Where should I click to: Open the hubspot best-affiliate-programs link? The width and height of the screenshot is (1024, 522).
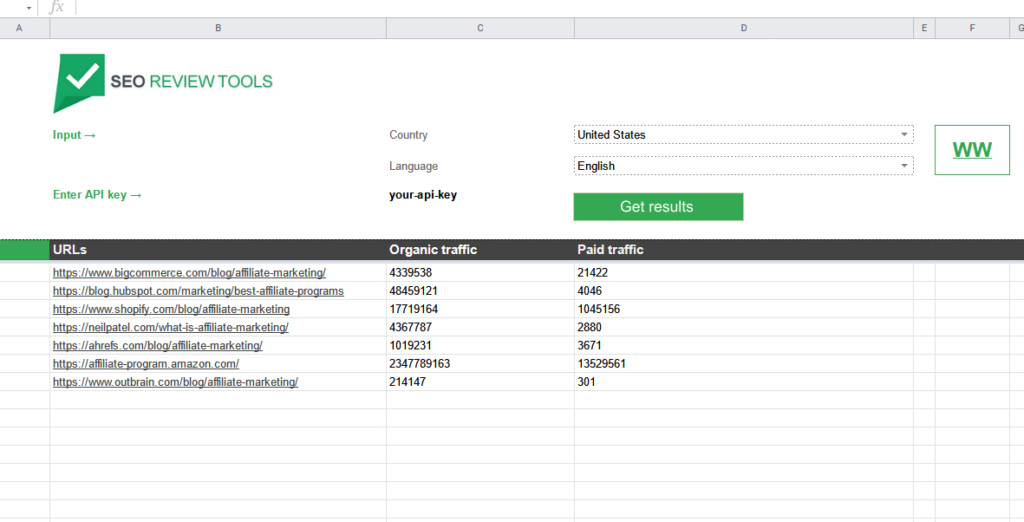pos(198,291)
